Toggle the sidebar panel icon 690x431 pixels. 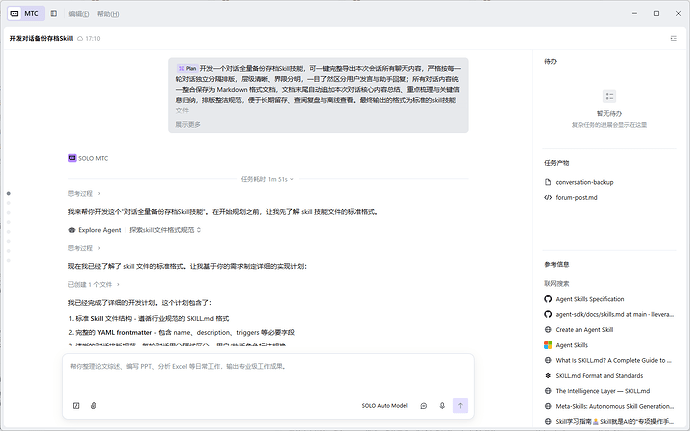click(54, 14)
